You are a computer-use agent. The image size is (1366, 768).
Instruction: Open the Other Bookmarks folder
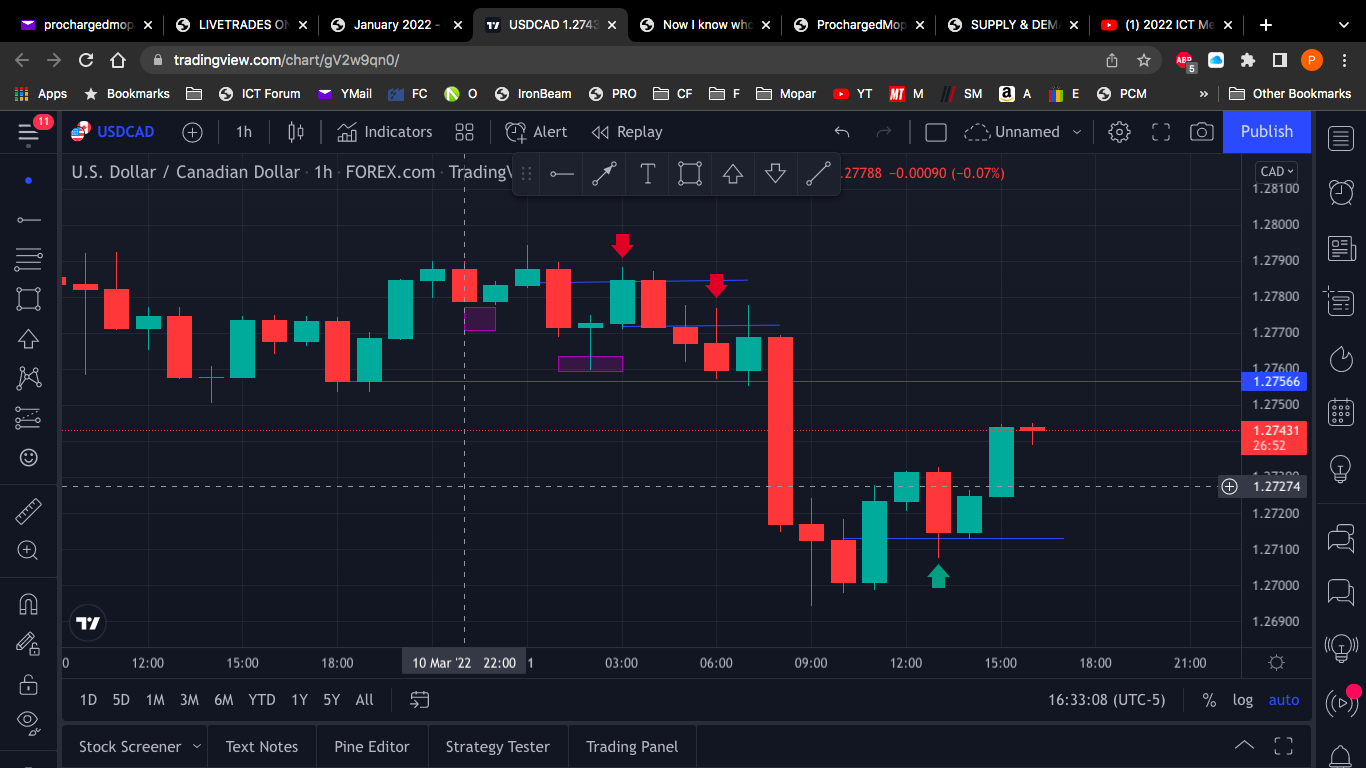coord(1290,94)
